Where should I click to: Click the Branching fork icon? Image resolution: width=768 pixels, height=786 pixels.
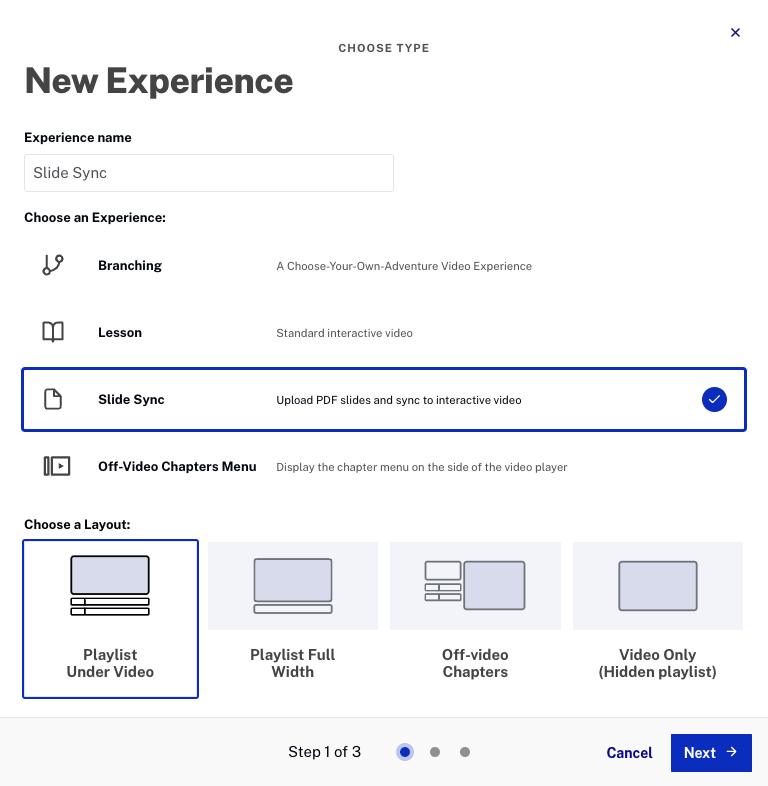(x=53, y=266)
